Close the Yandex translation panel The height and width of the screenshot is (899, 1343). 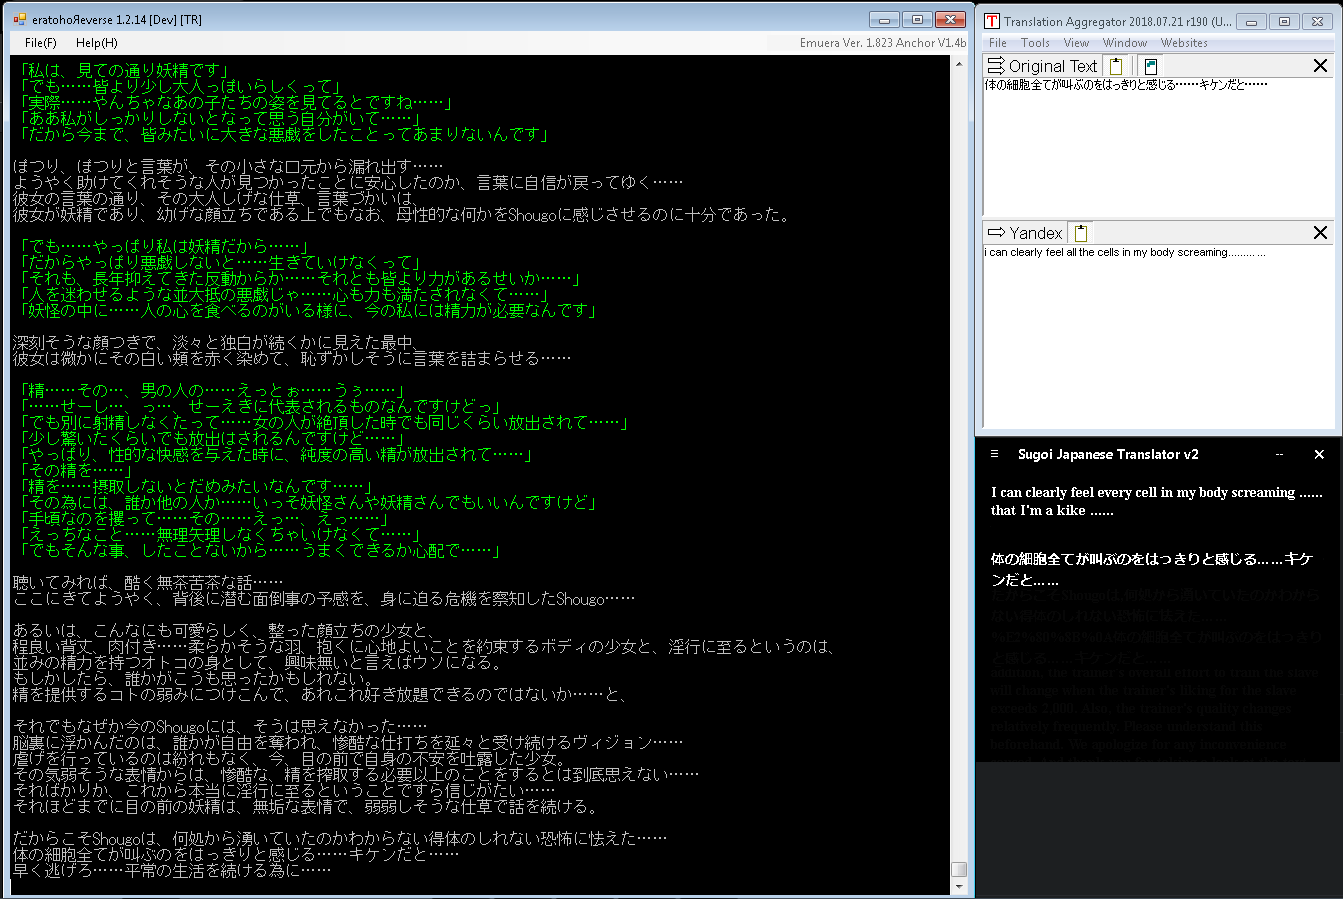1320,233
